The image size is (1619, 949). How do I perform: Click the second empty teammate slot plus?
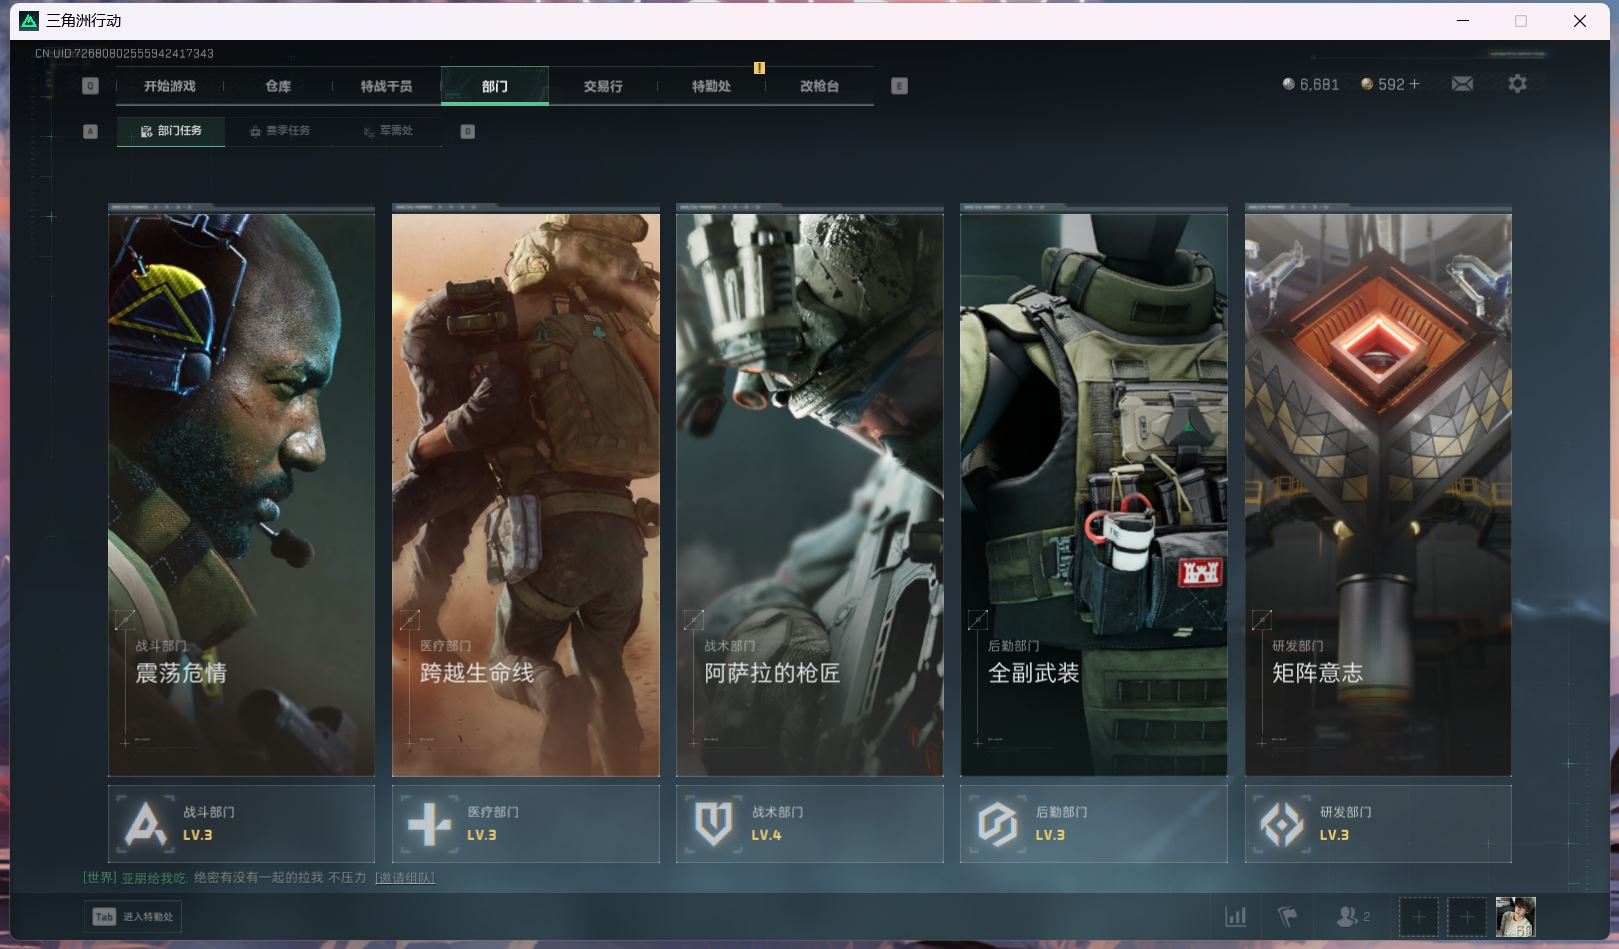pyautogui.click(x=1466, y=916)
